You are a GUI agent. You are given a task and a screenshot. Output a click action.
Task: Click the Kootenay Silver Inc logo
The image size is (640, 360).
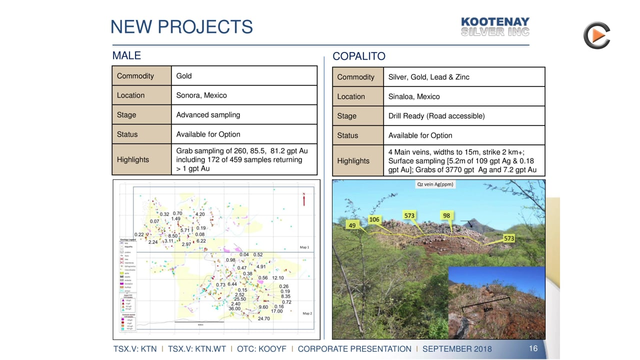[495, 27]
